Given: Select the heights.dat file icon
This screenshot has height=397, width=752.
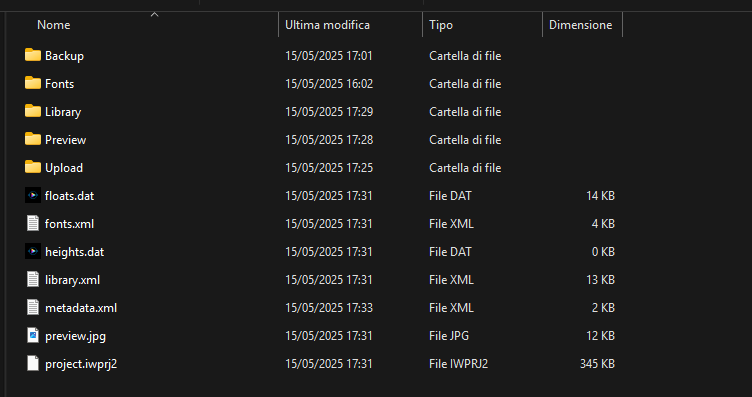Looking at the screenshot, I should pos(33,251).
